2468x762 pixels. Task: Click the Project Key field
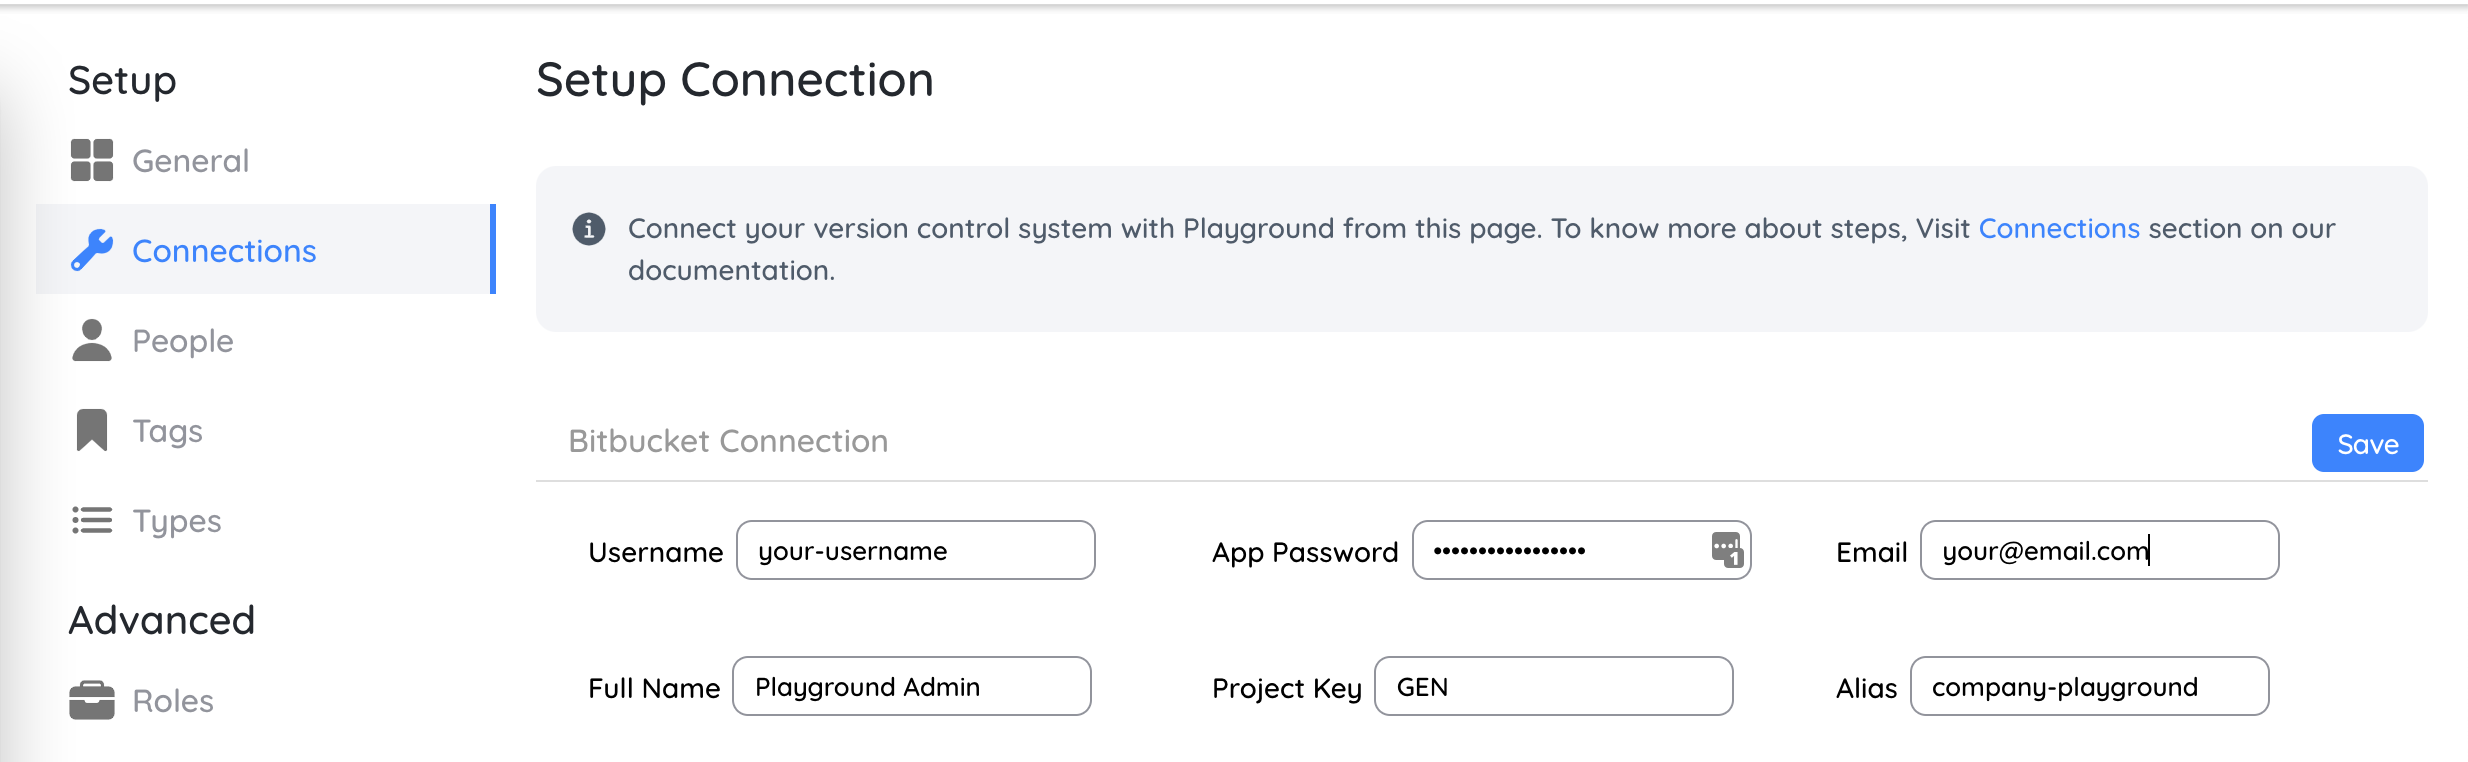pos(1554,686)
